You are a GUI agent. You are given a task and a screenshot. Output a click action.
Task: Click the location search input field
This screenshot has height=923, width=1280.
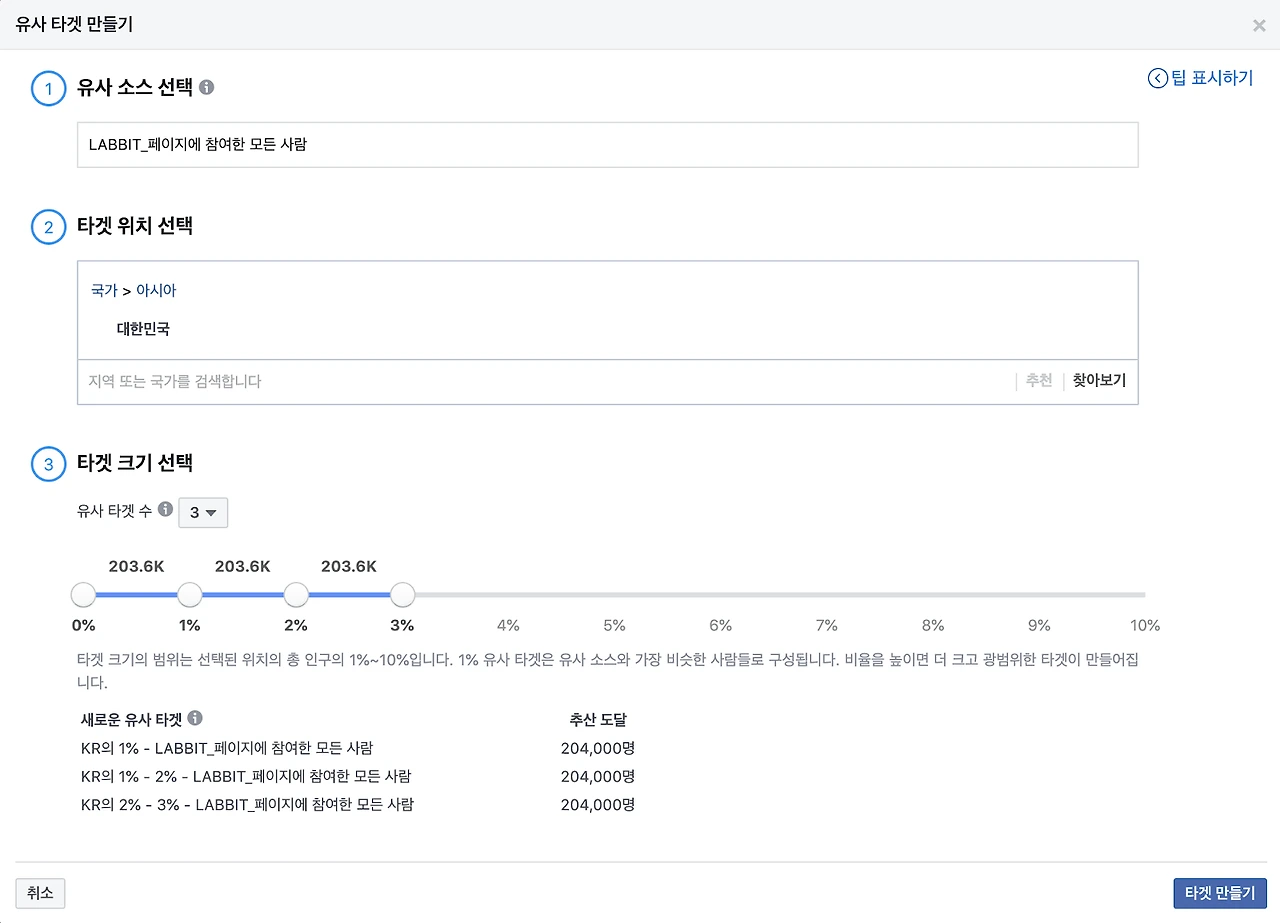coord(545,381)
